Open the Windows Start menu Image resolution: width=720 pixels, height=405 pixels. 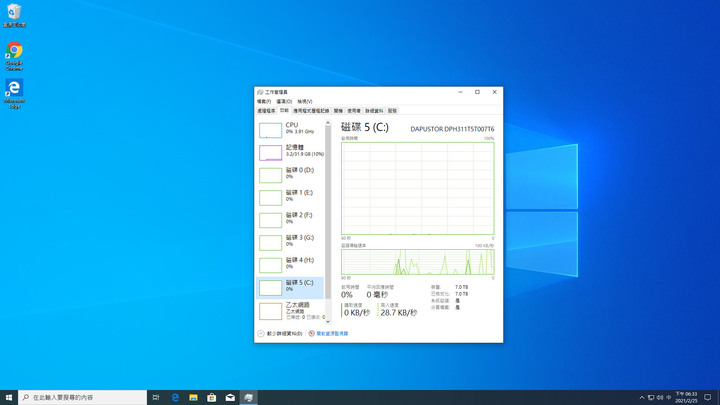tap(9, 397)
